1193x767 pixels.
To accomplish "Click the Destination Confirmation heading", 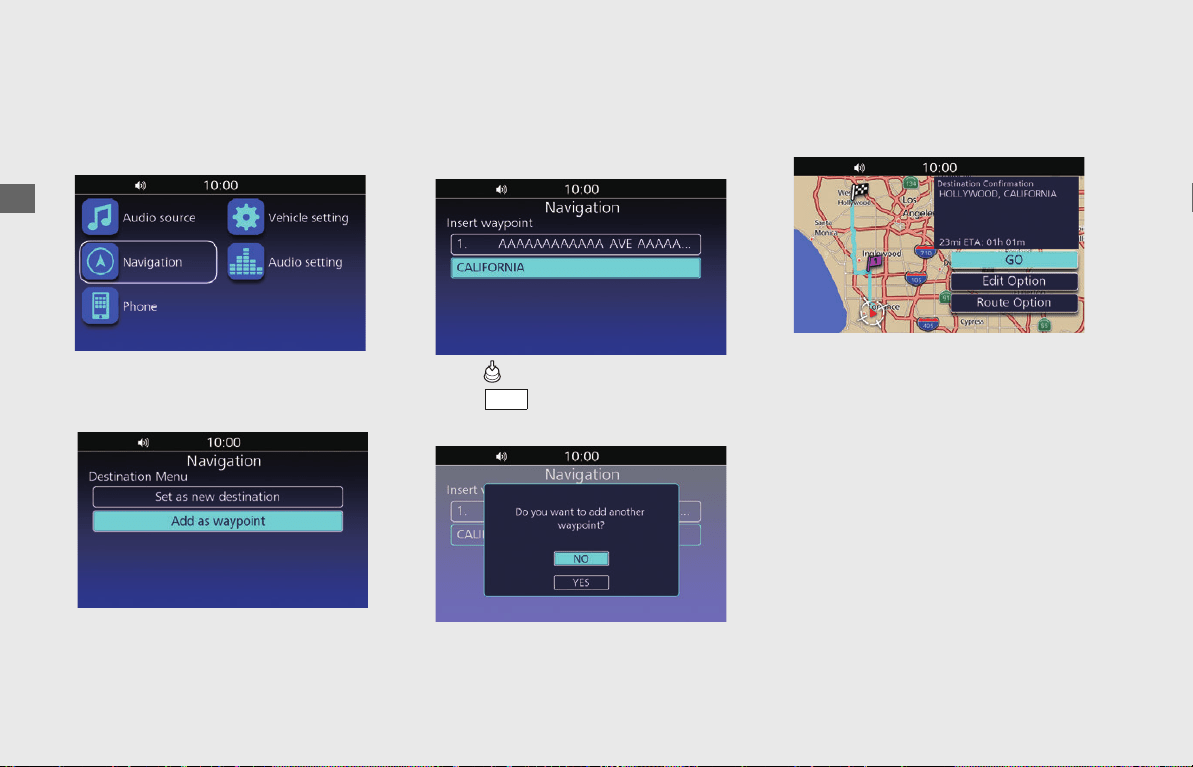I will [x=985, y=183].
